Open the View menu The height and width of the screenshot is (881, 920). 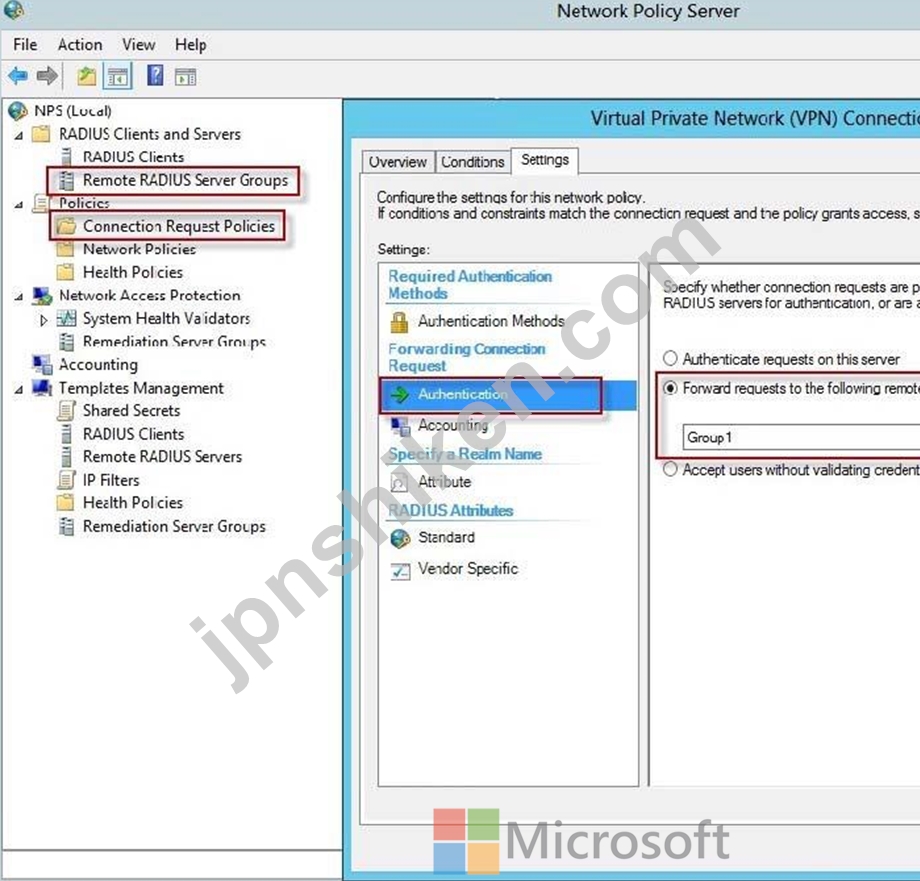click(x=139, y=45)
